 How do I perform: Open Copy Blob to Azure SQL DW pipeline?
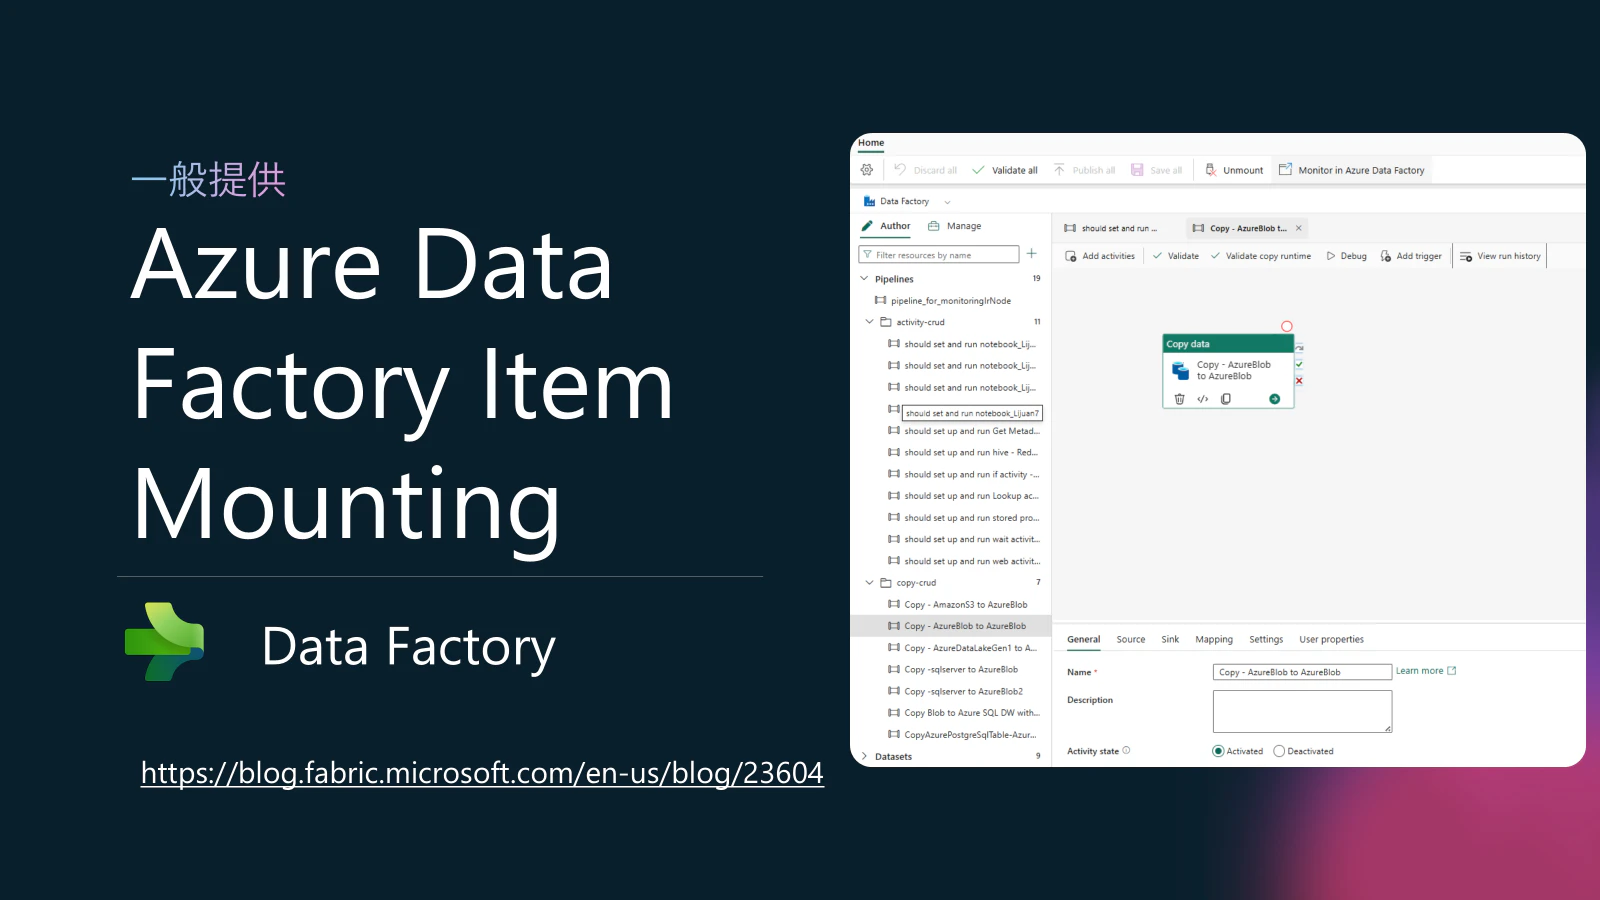pos(964,713)
